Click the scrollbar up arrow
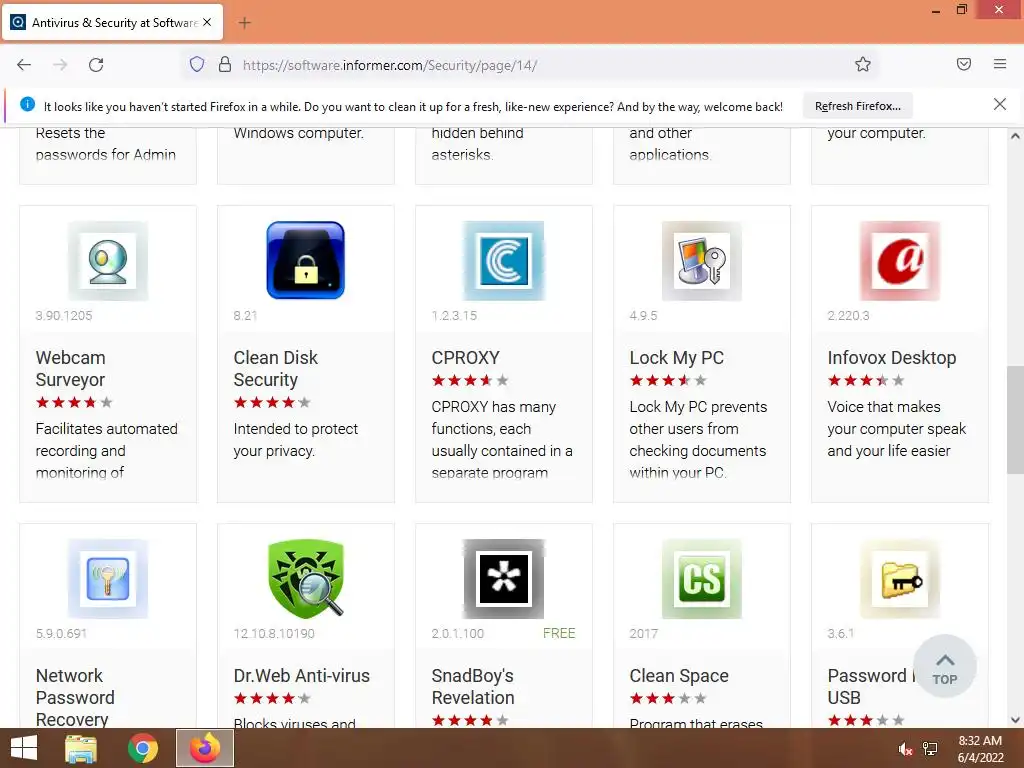 (x=1015, y=136)
